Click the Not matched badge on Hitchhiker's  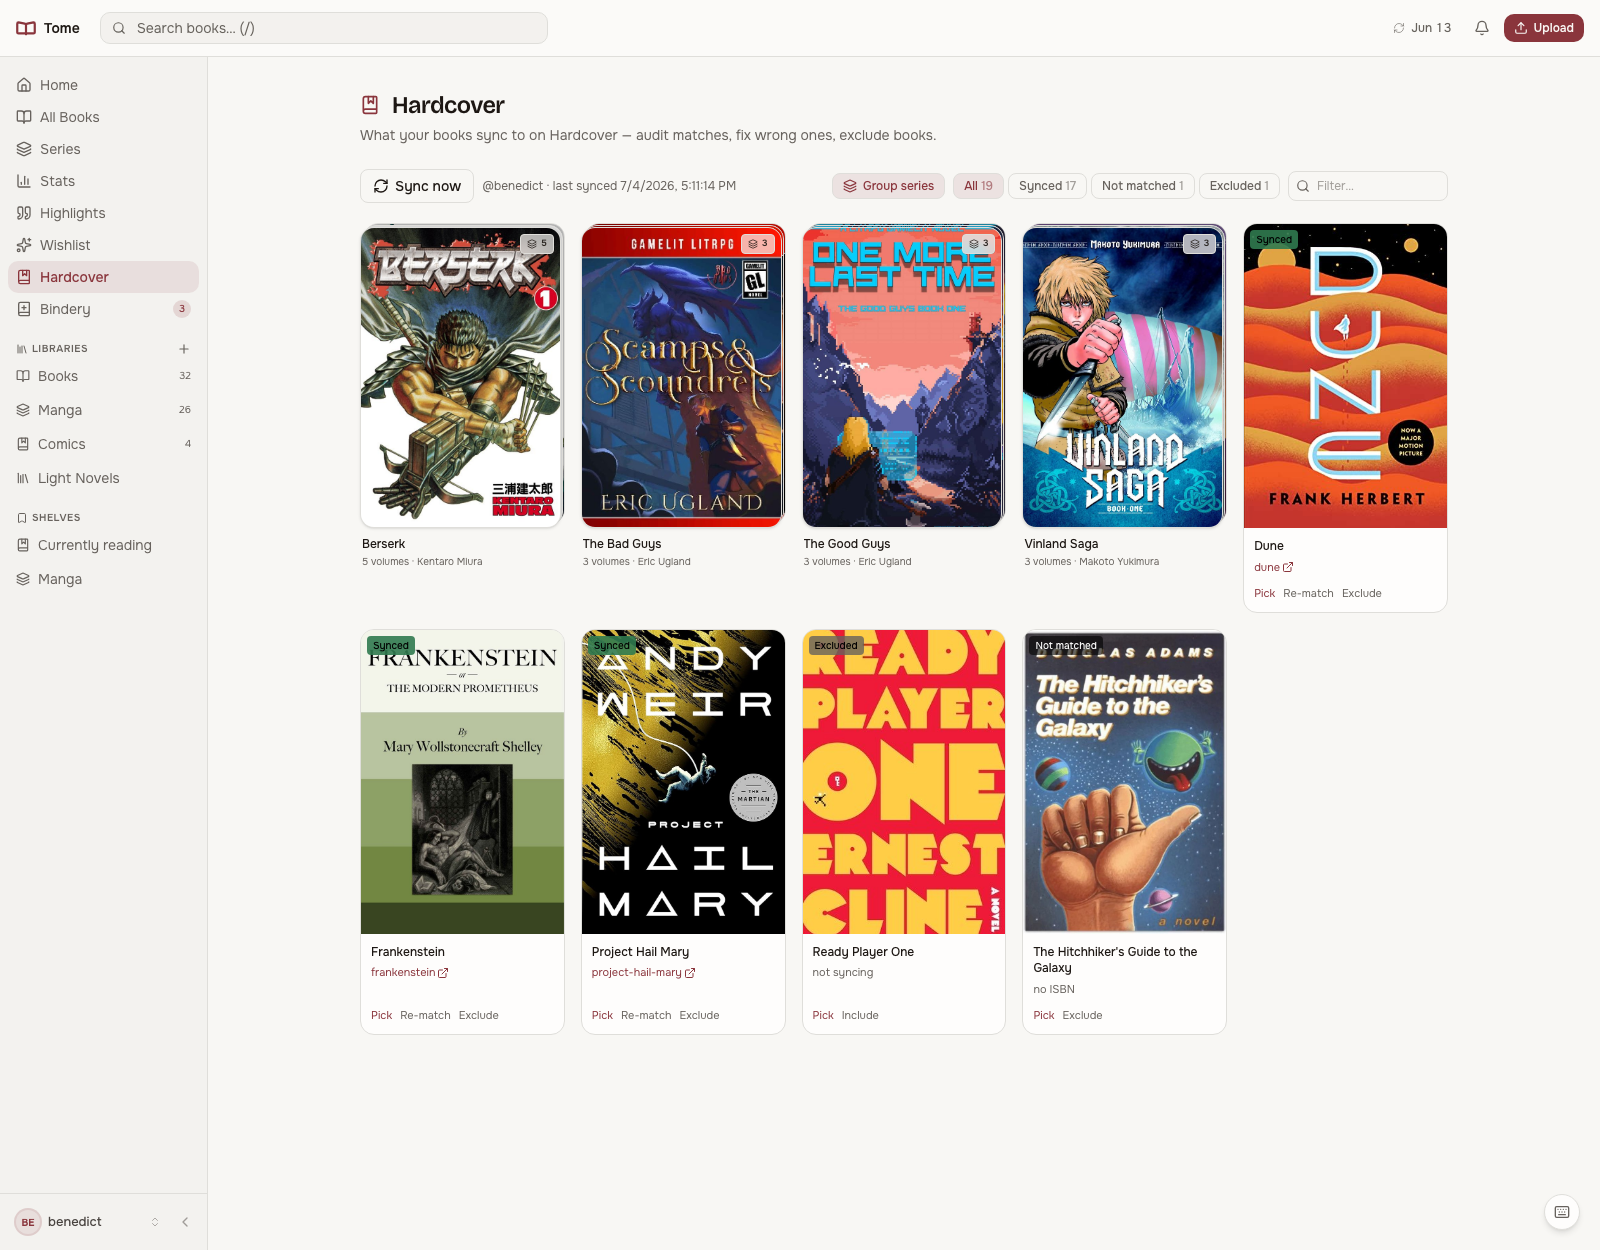(1066, 646)
